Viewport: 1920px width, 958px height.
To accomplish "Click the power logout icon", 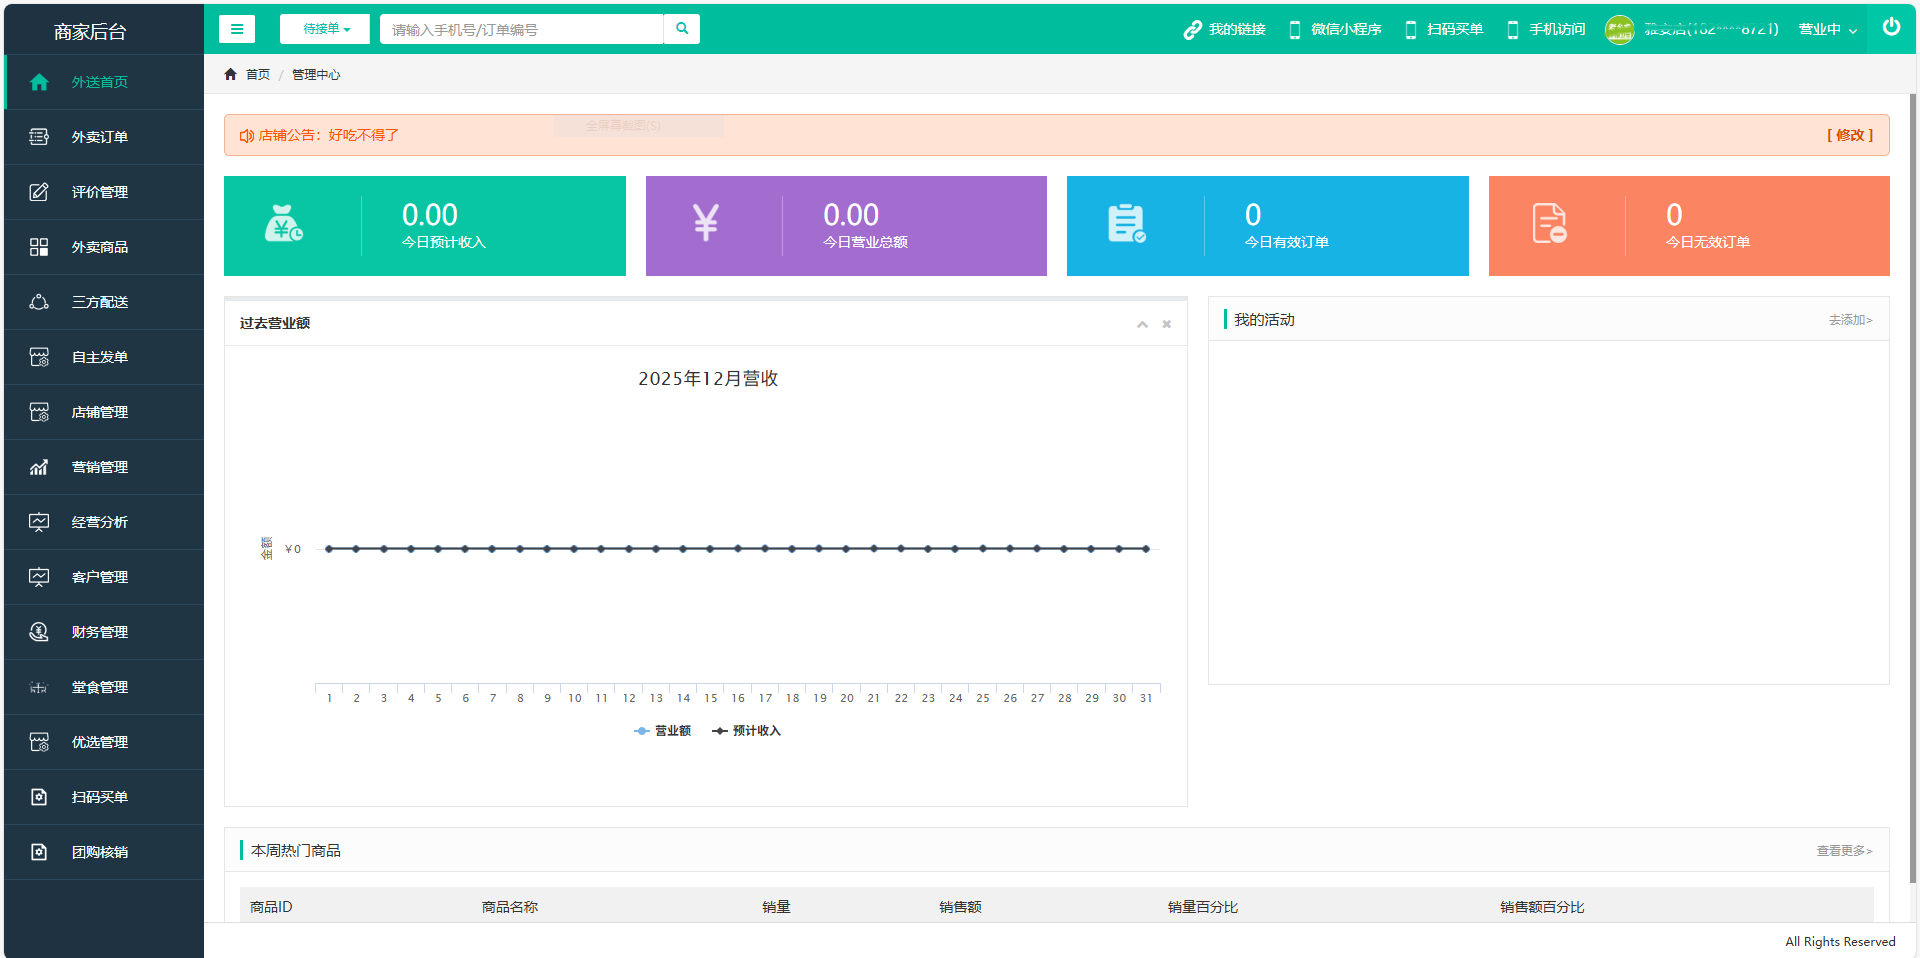I will (1891, 27).
